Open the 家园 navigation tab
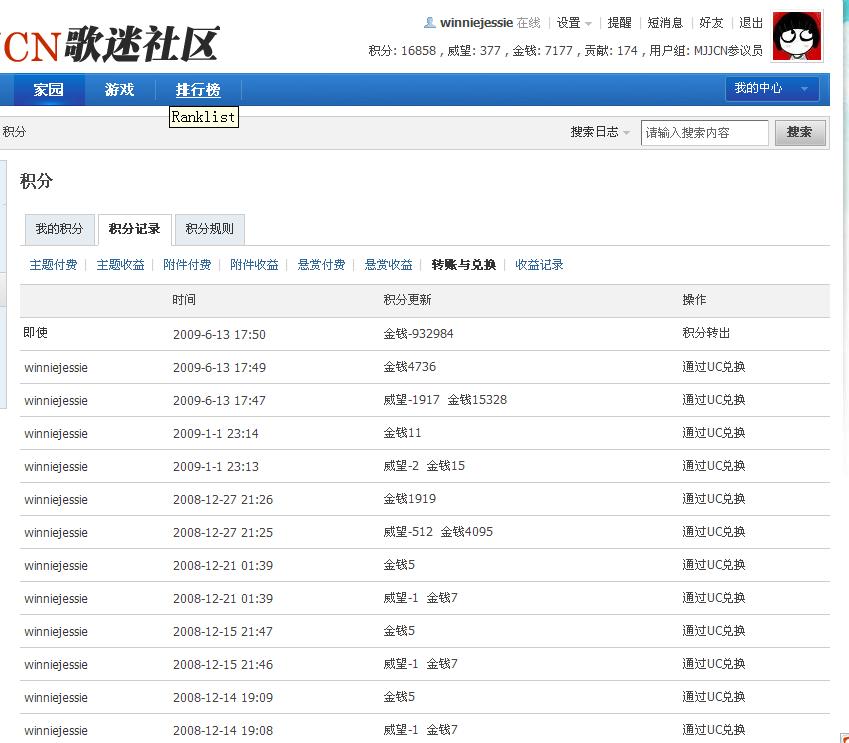This screenshot has width=849, height=743. coord(48,90)
